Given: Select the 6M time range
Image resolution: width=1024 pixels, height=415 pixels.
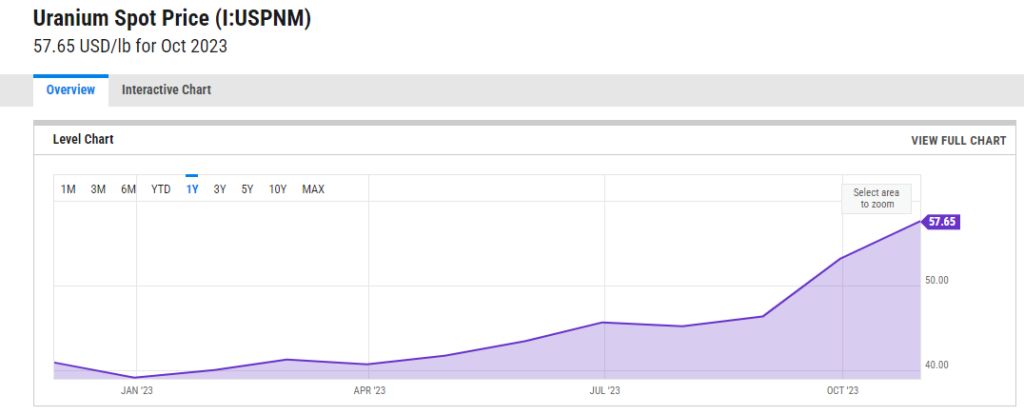Looking at the screenshot, I should [x=128, y=190].
